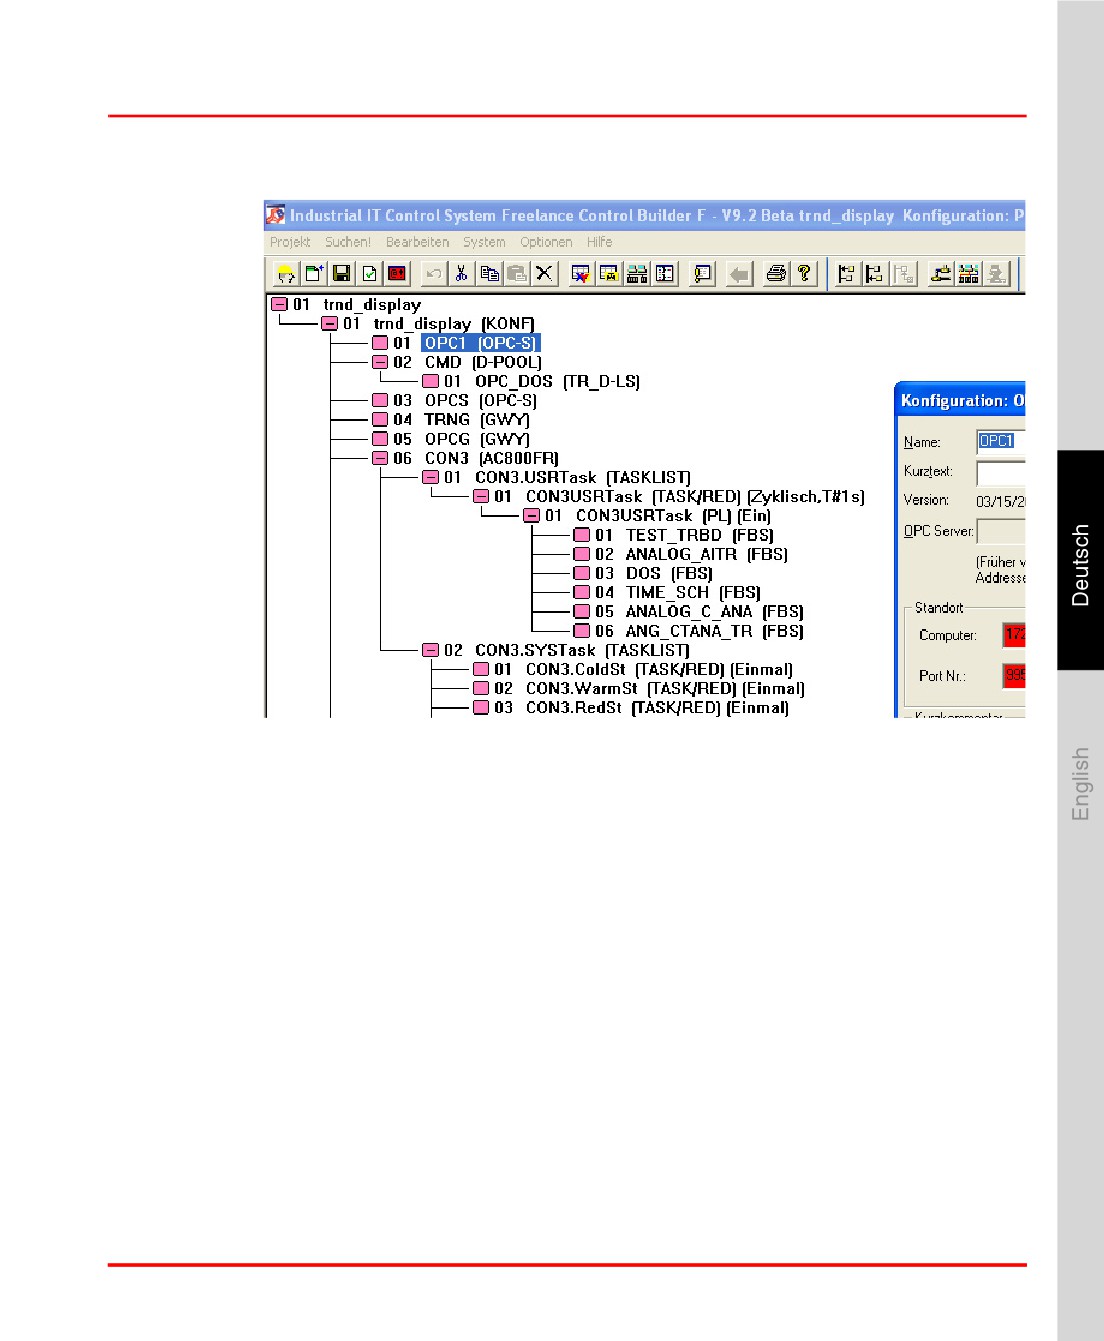
Task: Click the table icon with red-blue star
Action: click(581, 273)
